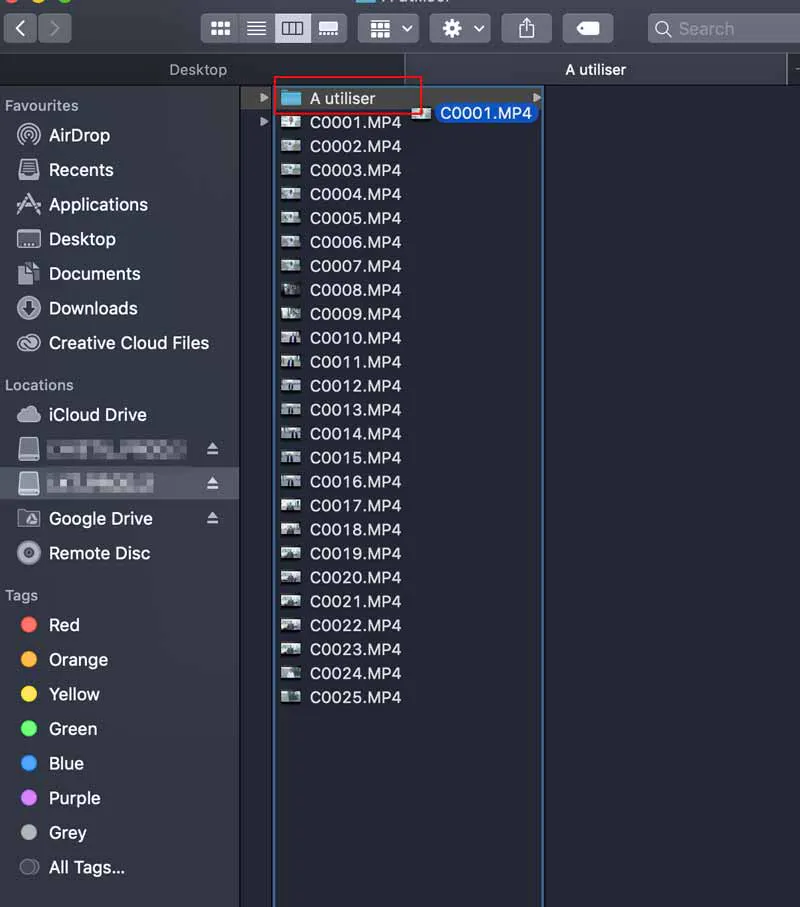Select file C0011.MP4
Screen dimensions: 800x907
tap(355, 362)
